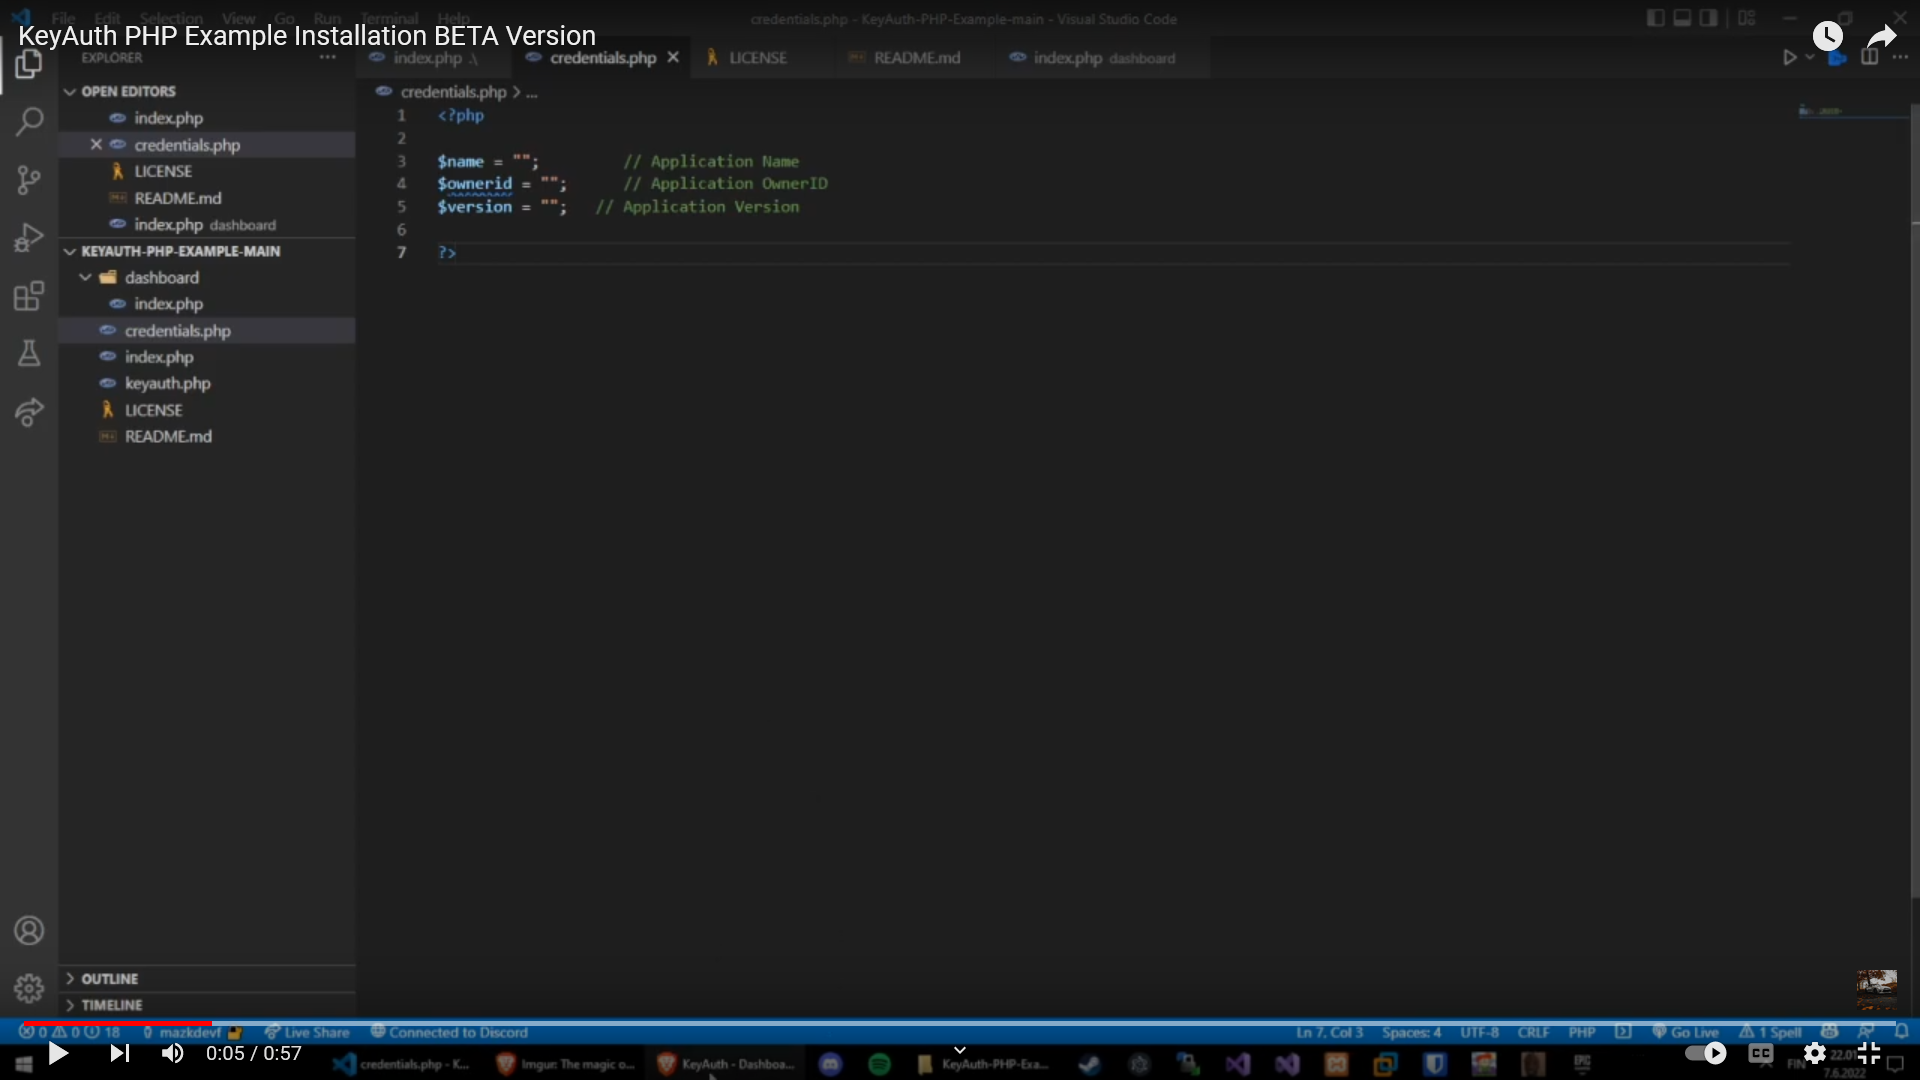
Task: Expand the TIMELINE section
Action: point(112,1005)
